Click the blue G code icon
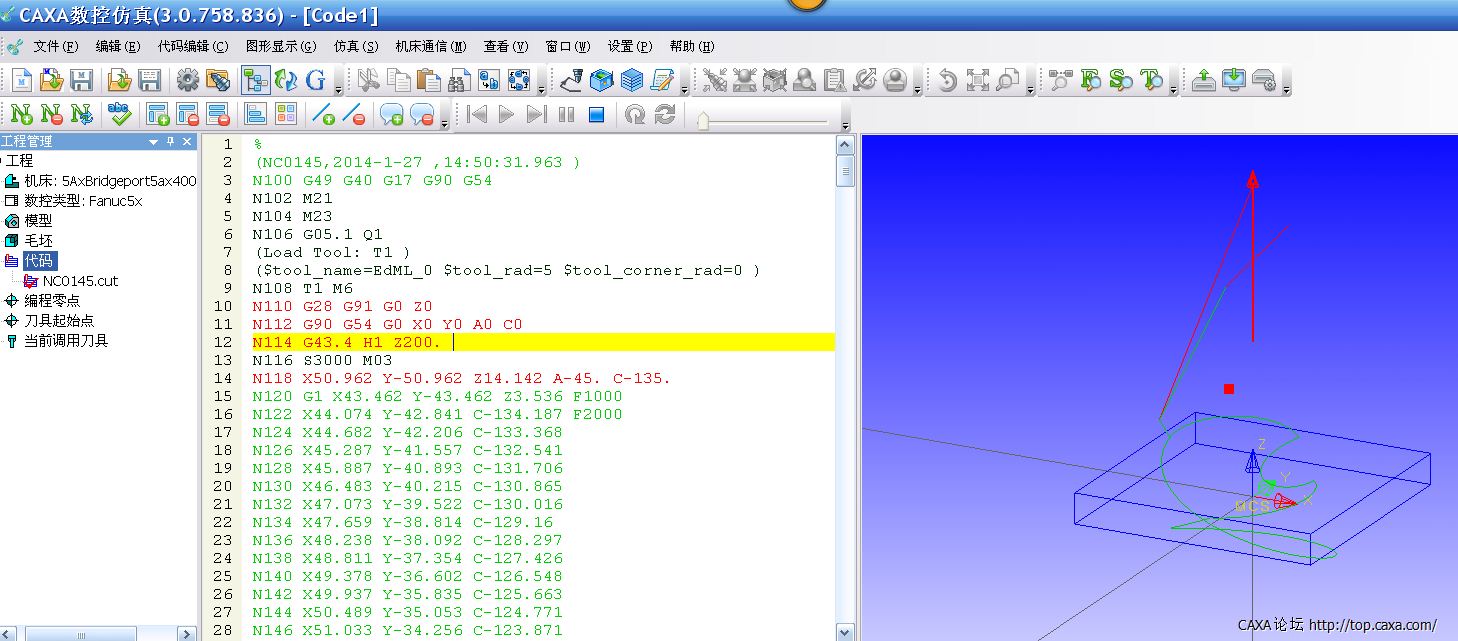 tap(316, 81)
